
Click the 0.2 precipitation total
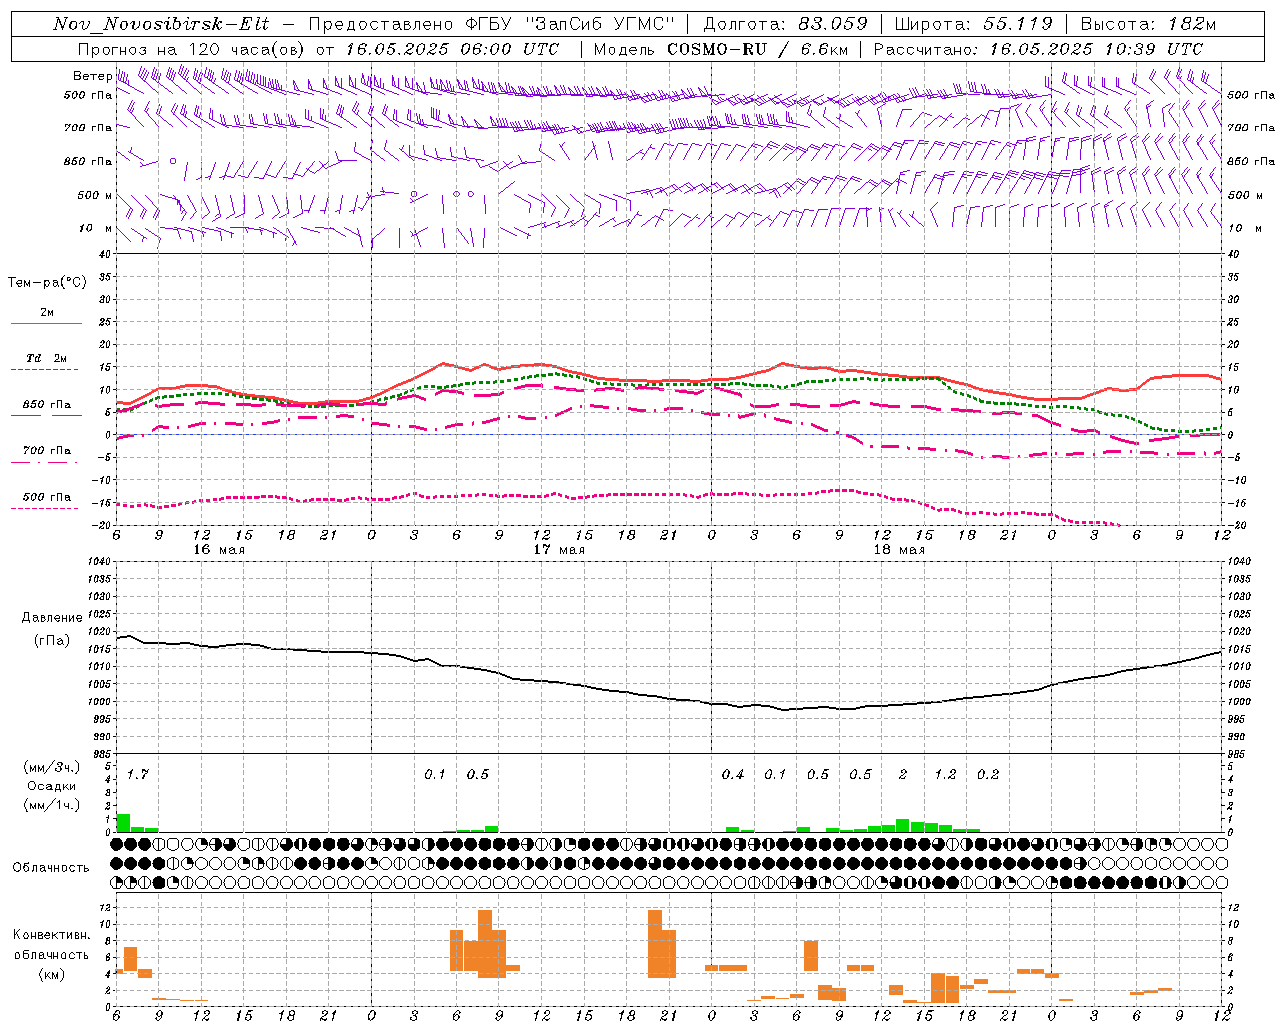point(988,774)
